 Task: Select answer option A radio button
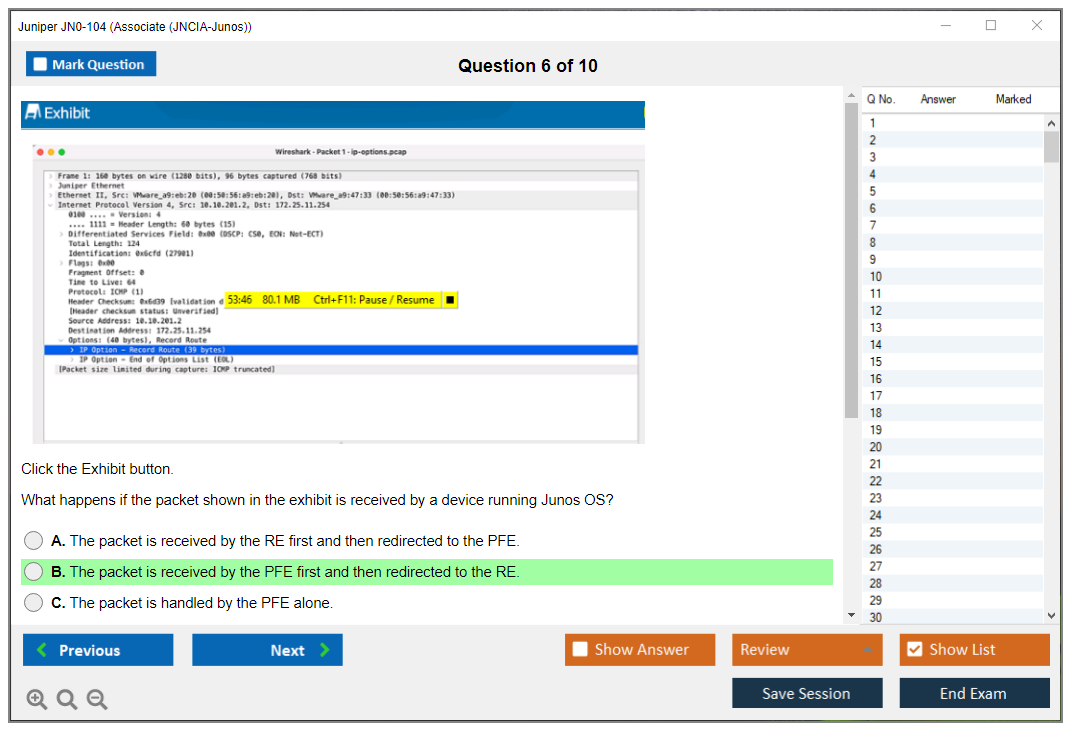pos(34,541)
